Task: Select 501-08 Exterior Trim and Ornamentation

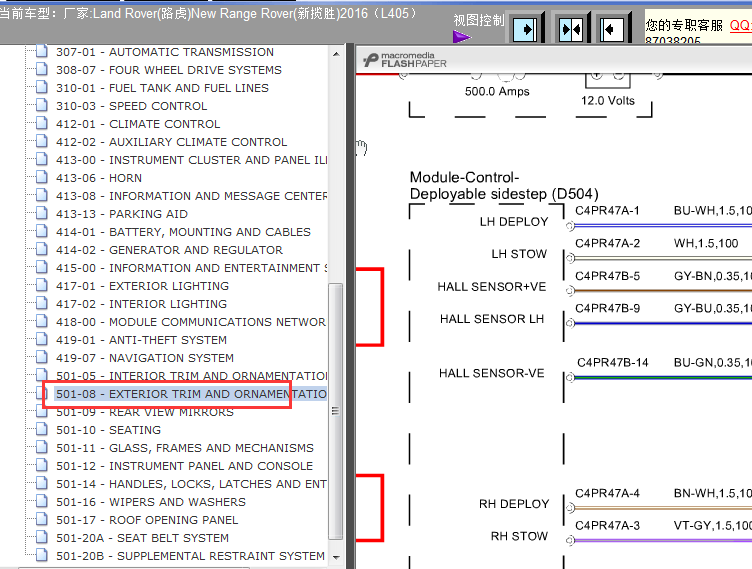Action: tap(191, 394)
